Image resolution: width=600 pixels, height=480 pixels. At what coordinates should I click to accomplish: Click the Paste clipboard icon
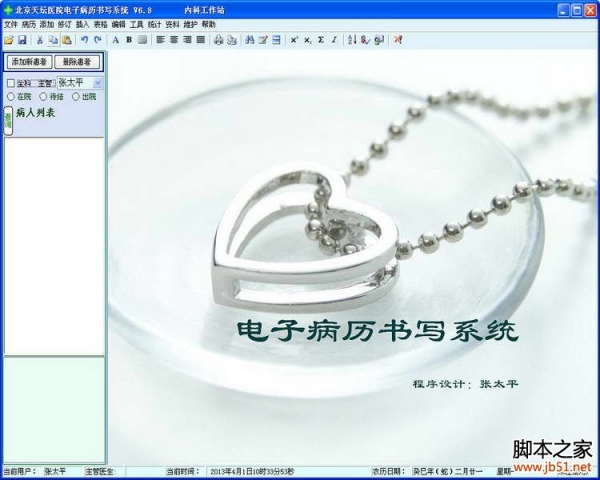tap(67, 40)
